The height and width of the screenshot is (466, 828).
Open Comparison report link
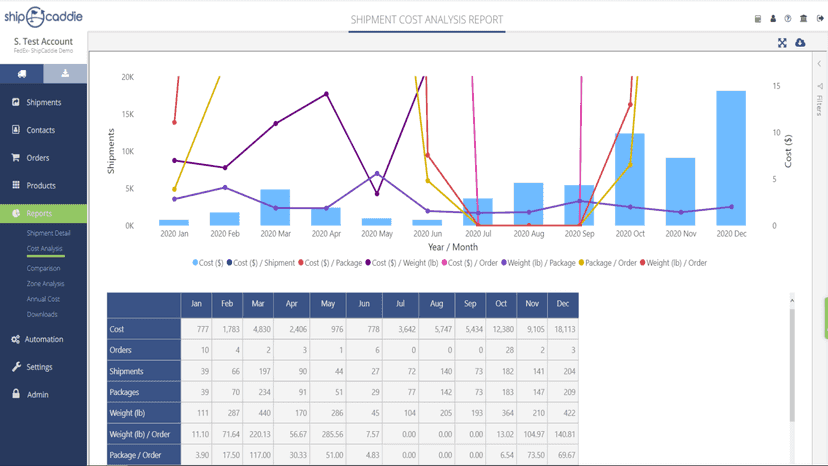43,268
